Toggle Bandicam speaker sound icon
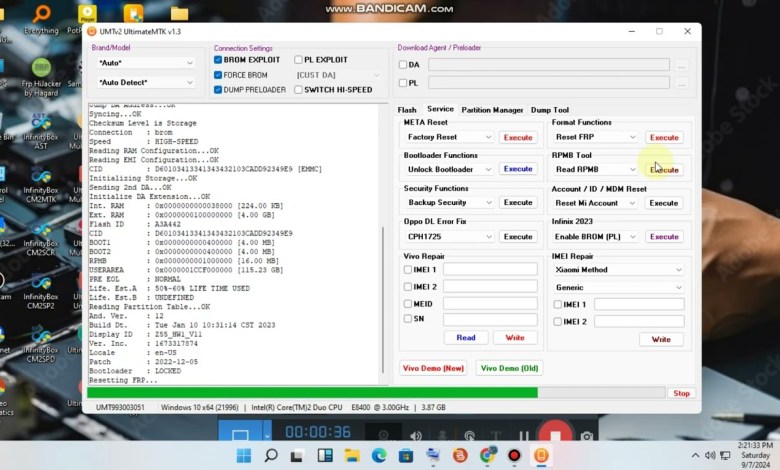This screenshot has width=780, height=470. pyautogui.click(x=416, y=436)
